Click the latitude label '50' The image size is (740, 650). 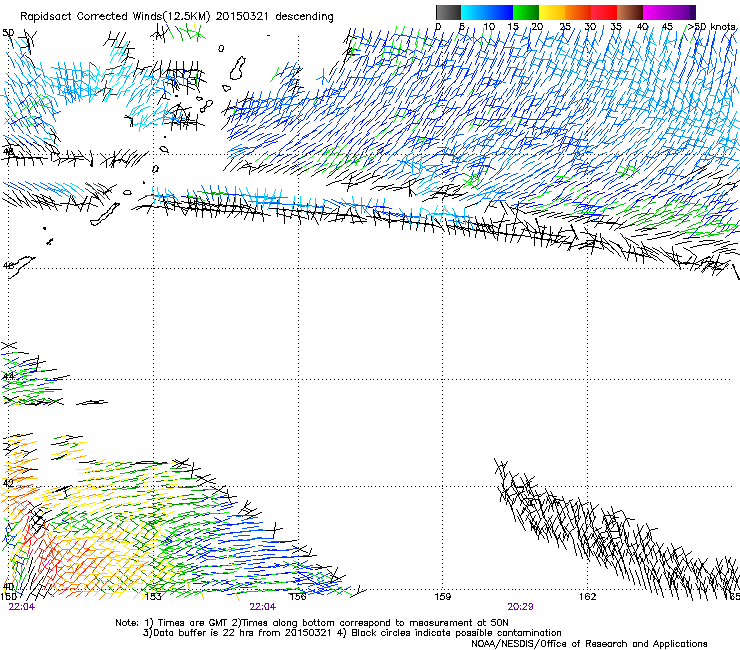pos(8,33)
